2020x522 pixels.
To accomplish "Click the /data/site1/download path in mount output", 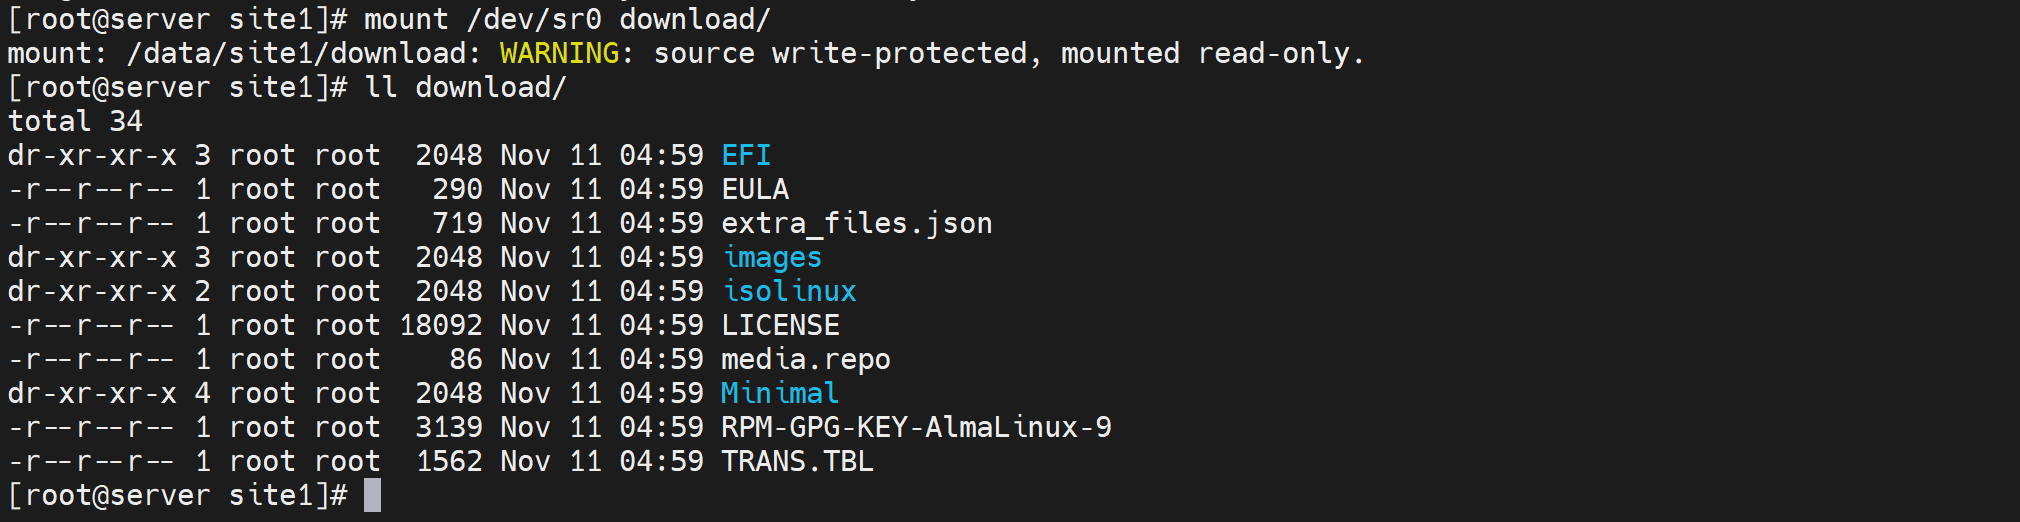I will click(x=296, y=54).
